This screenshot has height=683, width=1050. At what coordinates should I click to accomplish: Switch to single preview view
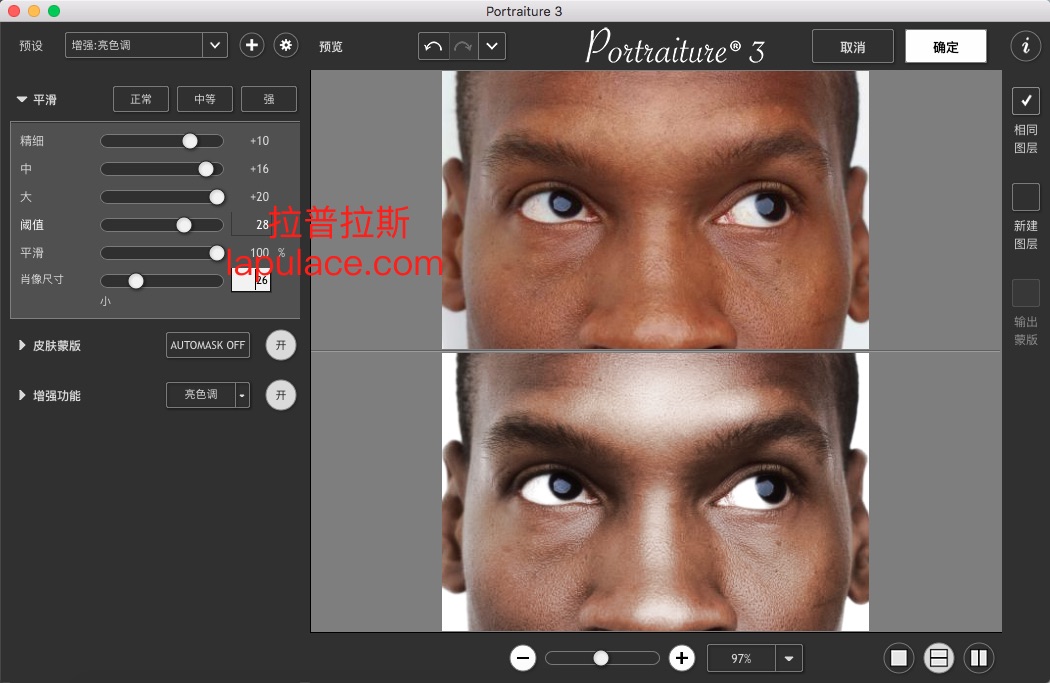pos(899,658)
